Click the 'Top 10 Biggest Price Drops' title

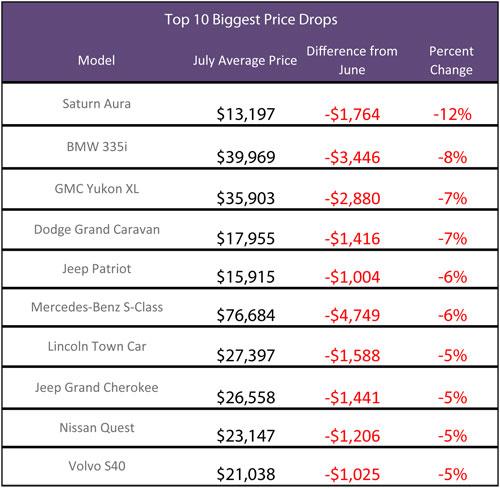[251, 20]
